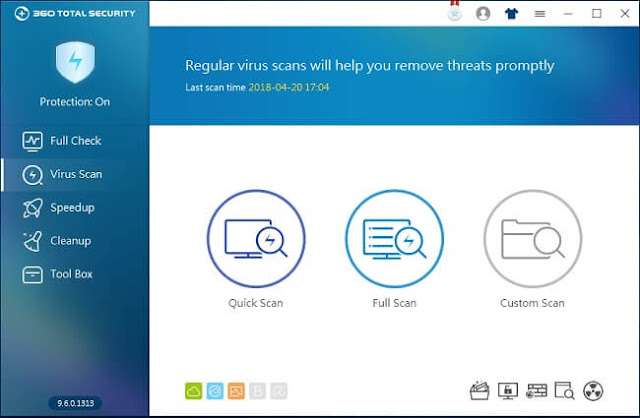
Task: Click the radiation-symbol tool icon
Action: (x=593, y=391)
